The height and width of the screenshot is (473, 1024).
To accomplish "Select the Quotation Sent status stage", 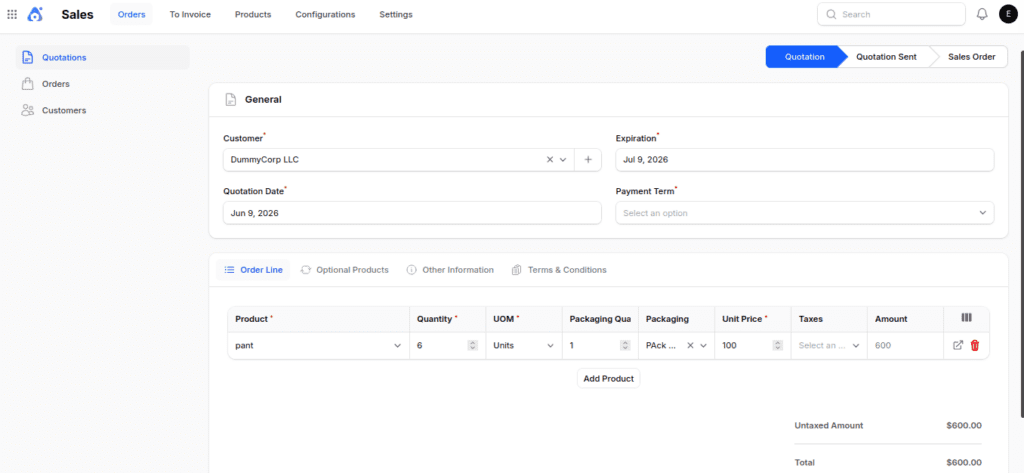I will pyautogui.click(x=886, y=57).
